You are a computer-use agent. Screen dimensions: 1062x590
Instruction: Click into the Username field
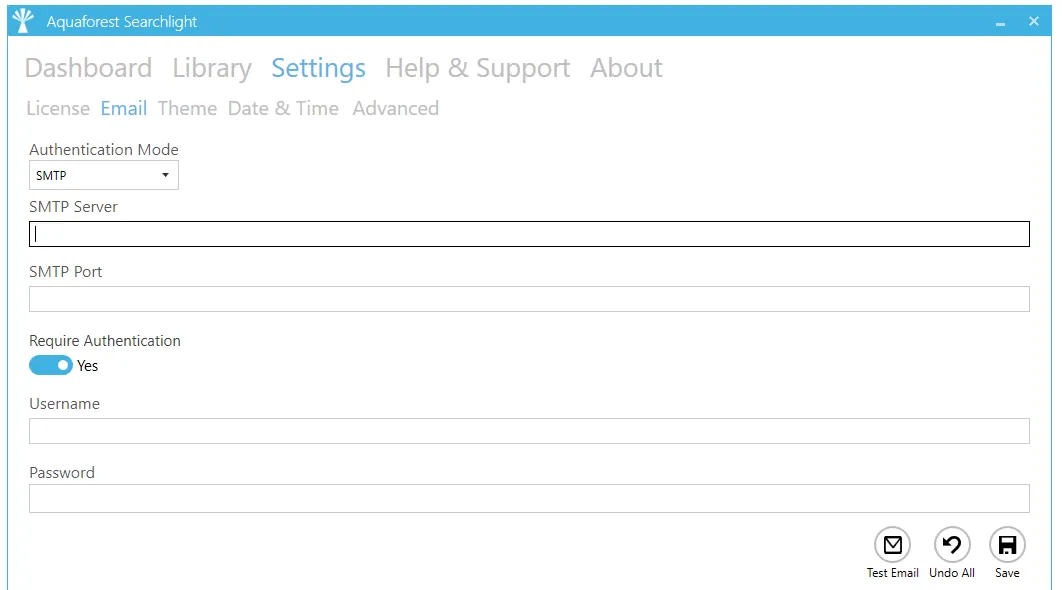pos(529,431)
